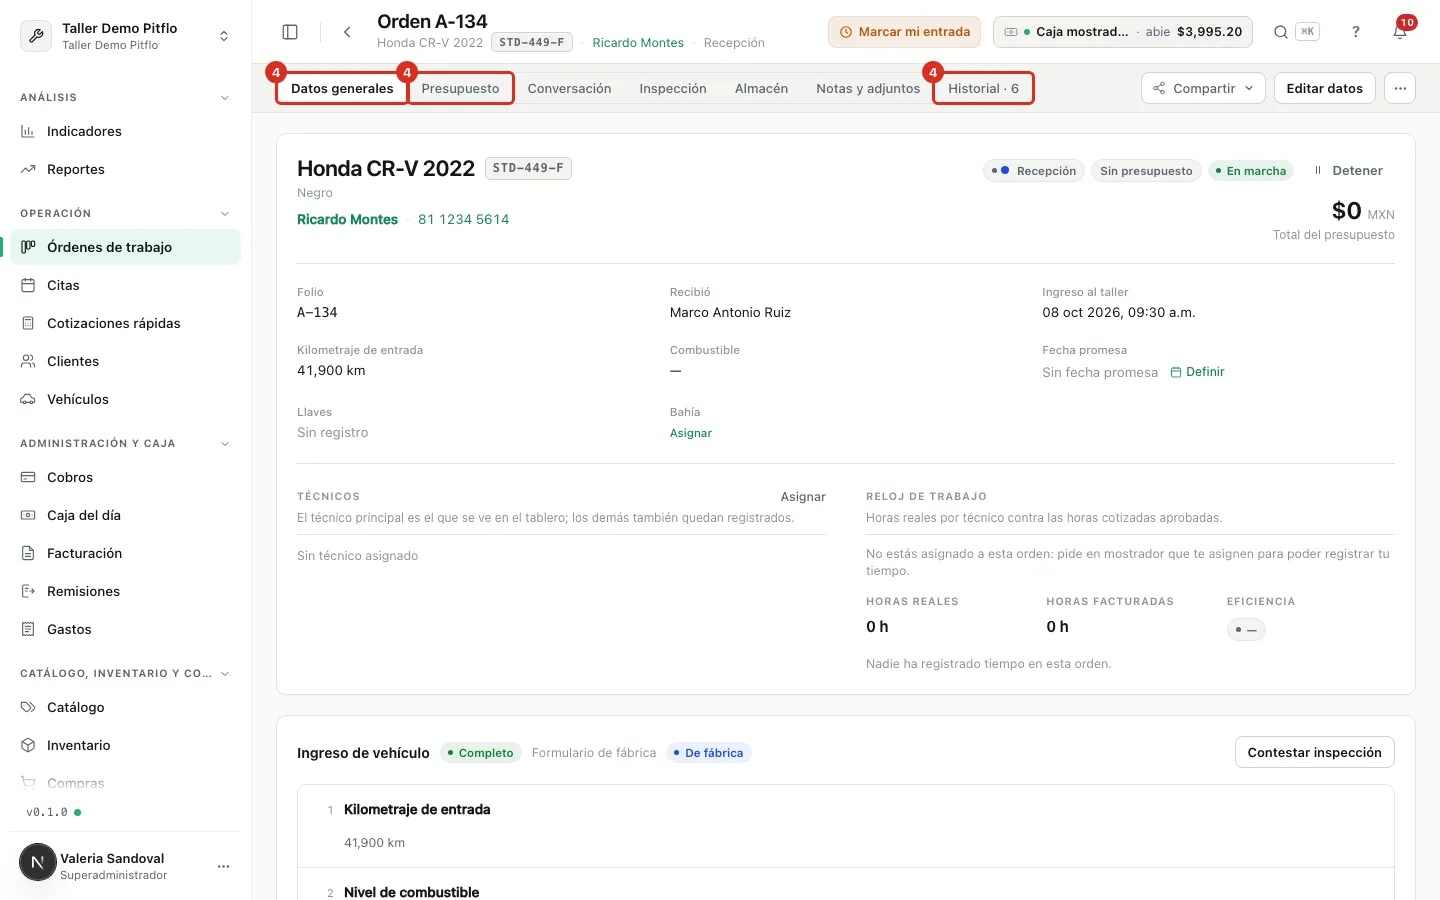
Task: Click the Clientes people icon
Action: 28,361
